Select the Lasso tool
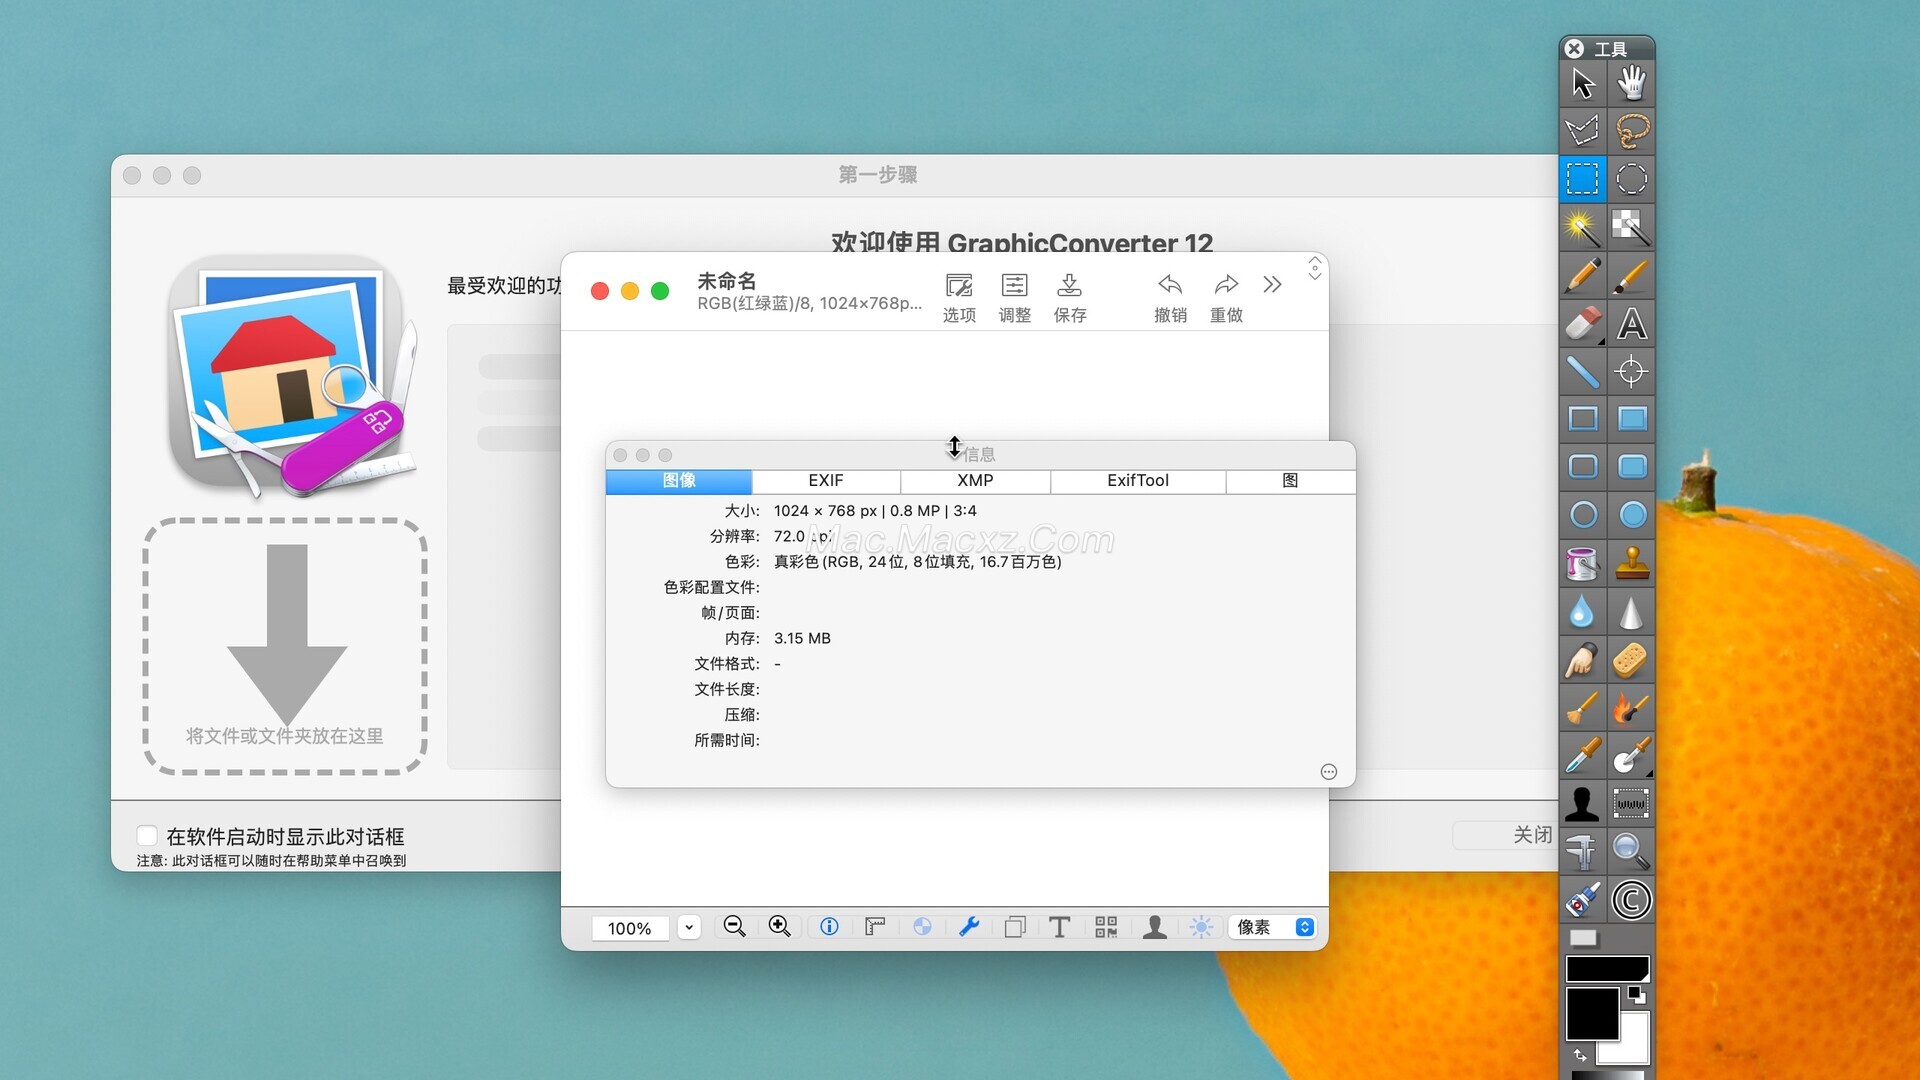 [x=1631, y=131]
